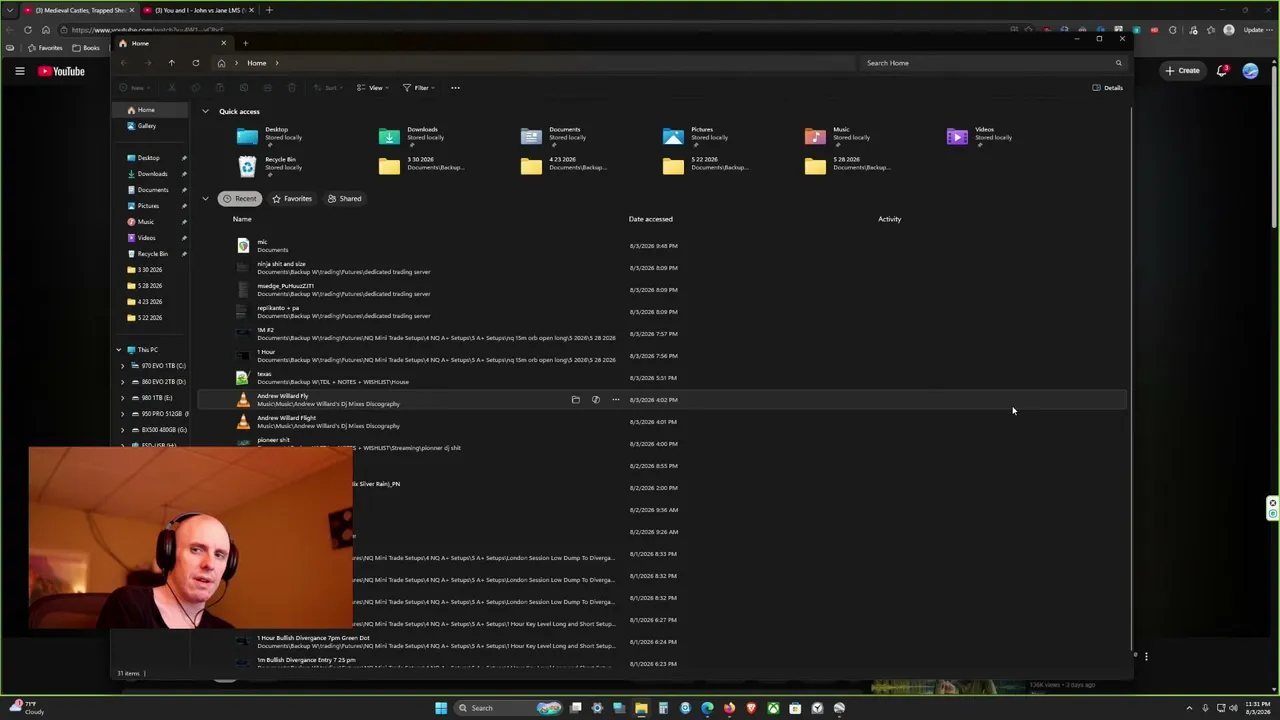Open file location for Andrew Willard Fly
Viewport: 1280px width, 720px height.
575,400
